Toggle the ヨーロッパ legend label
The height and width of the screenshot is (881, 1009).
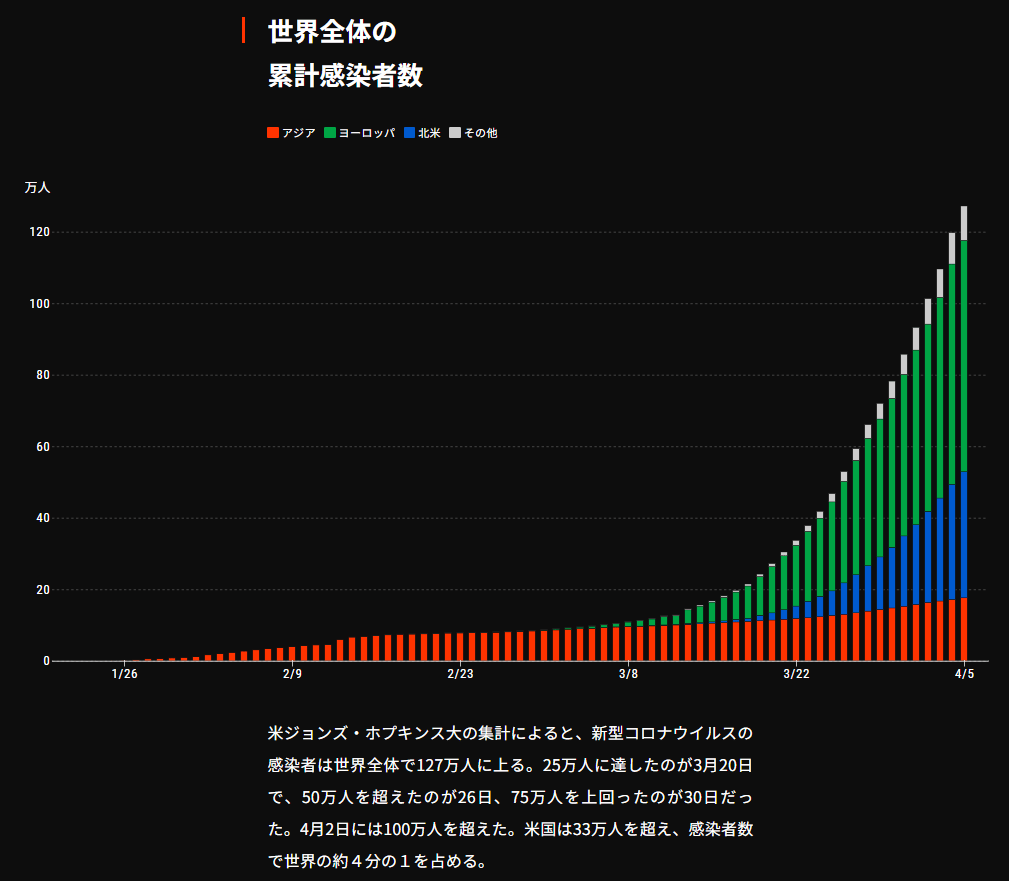tap(366, 133)
